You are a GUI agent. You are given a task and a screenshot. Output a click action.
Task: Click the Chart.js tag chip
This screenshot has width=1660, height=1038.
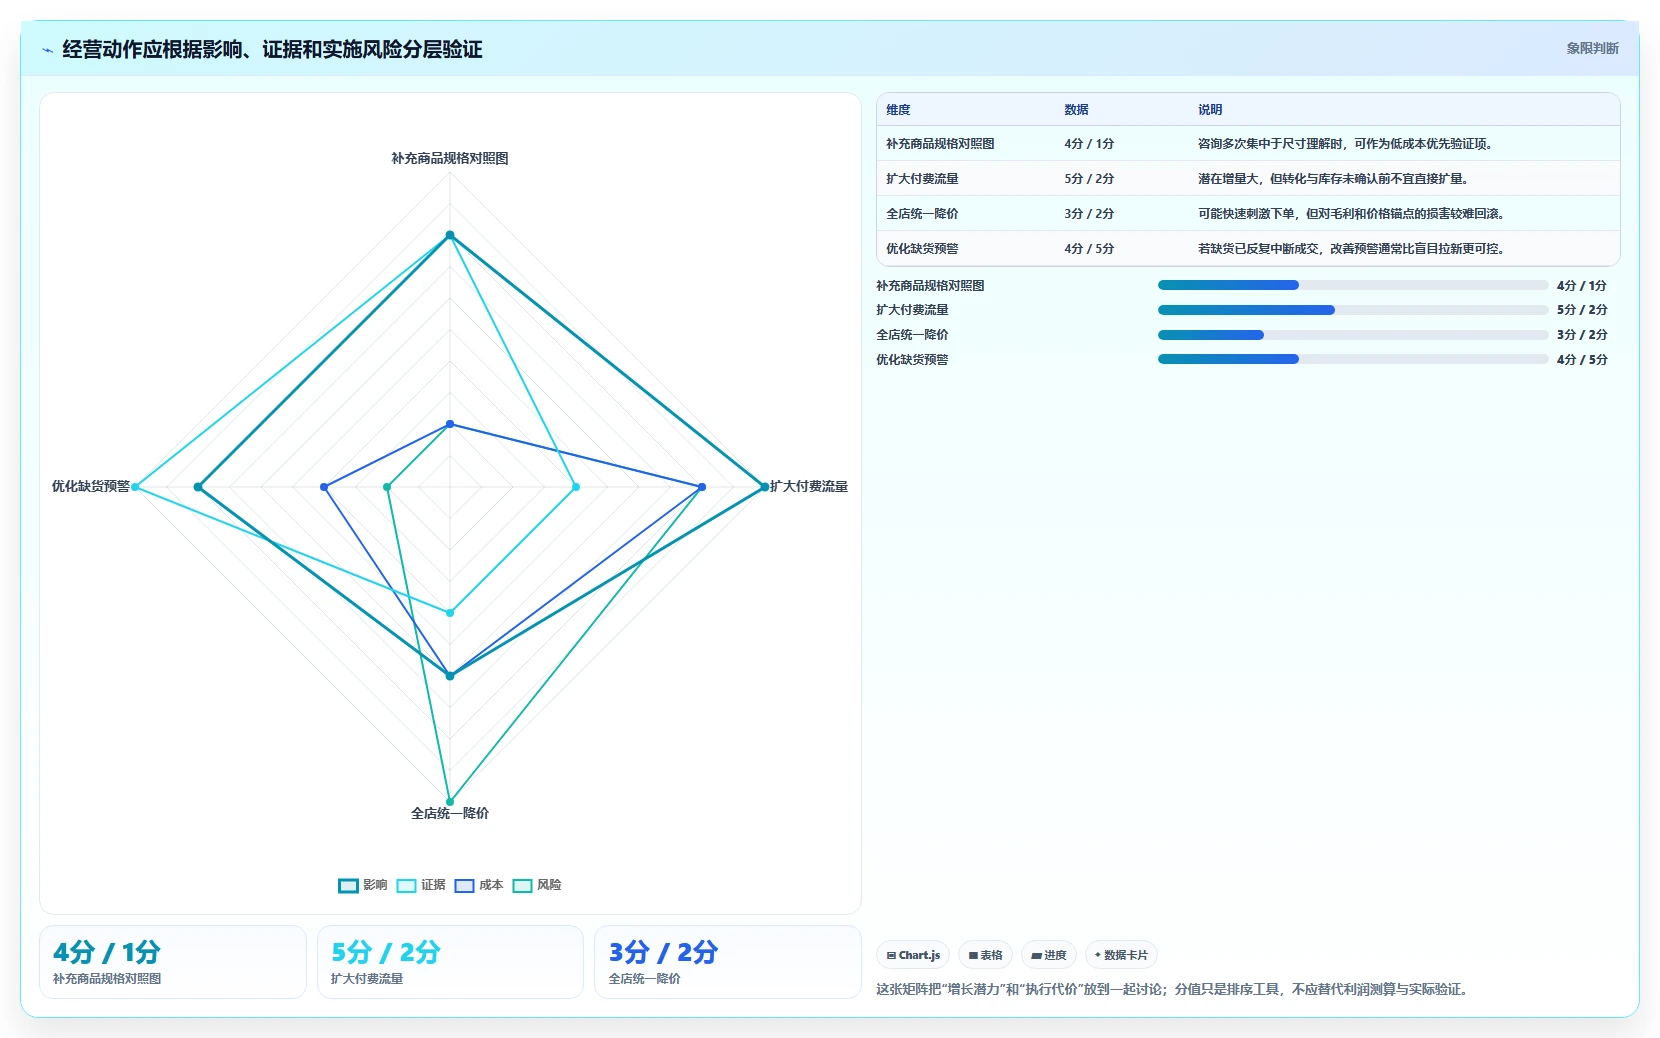913,955
